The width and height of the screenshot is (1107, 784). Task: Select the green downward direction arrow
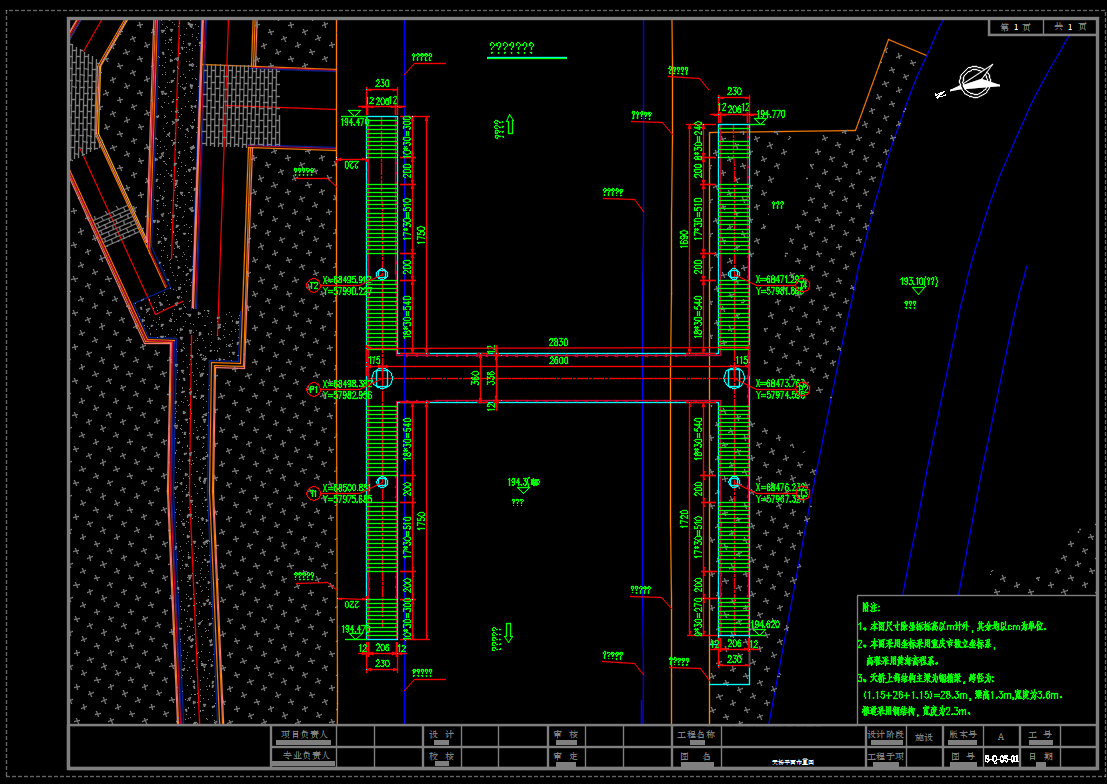tap(509, 632)
